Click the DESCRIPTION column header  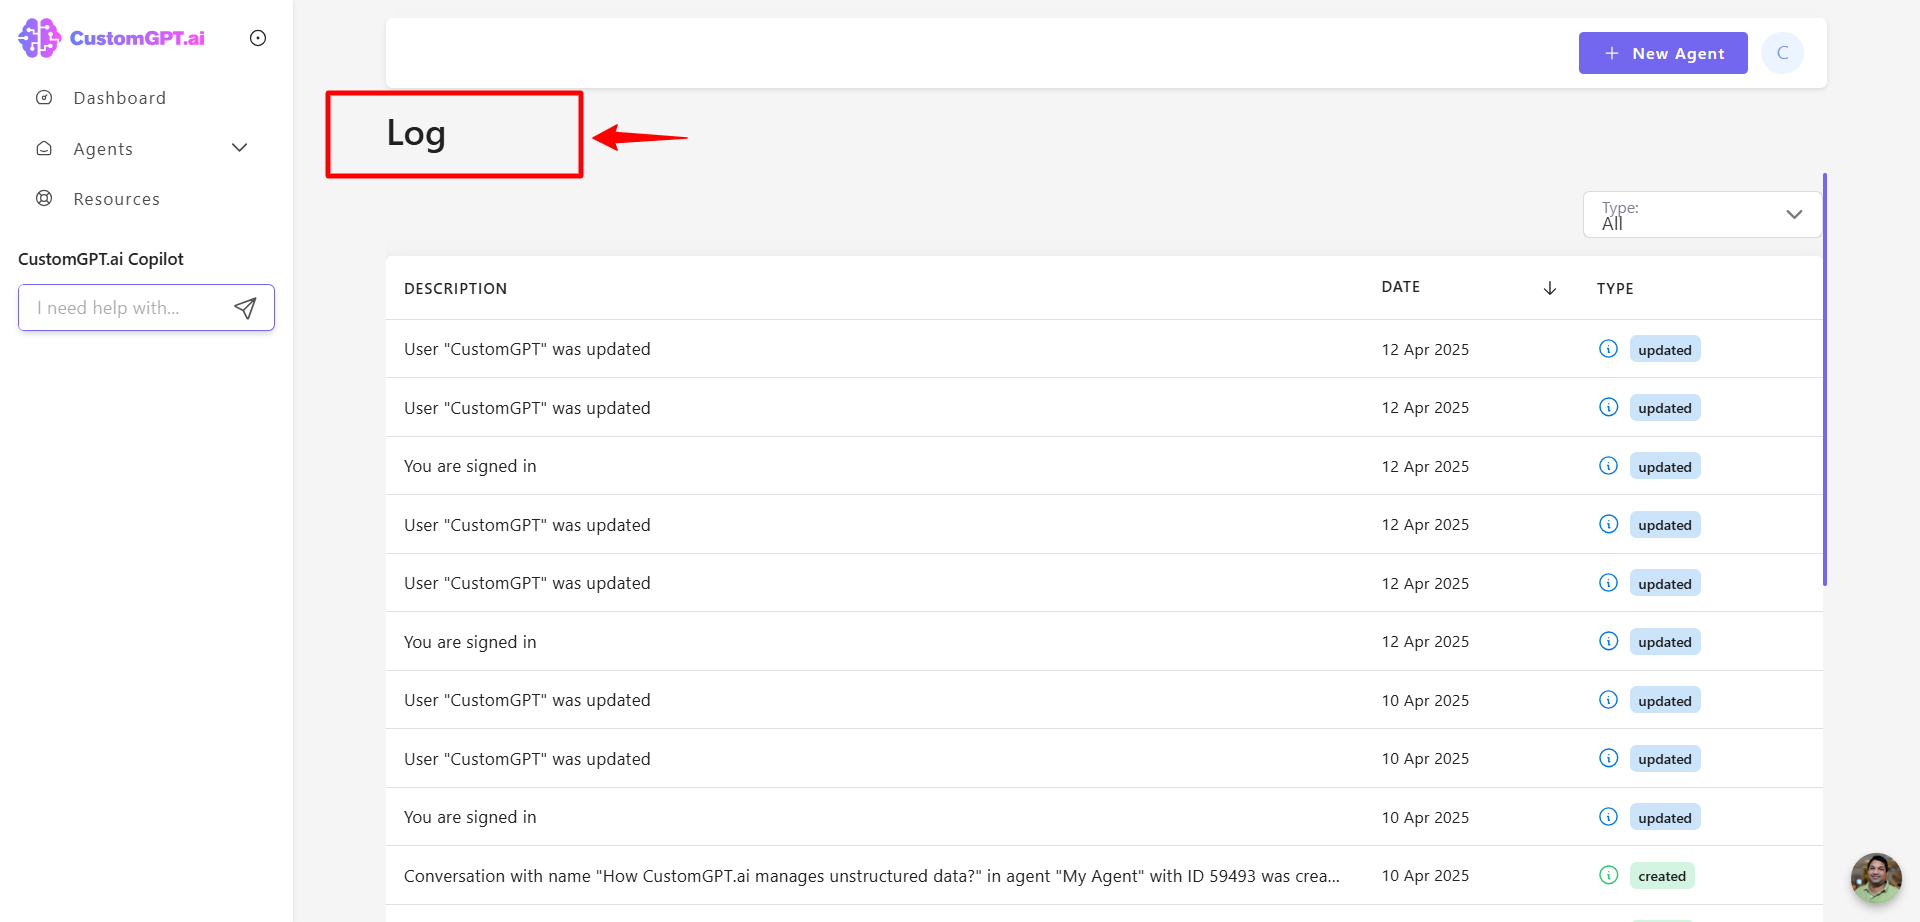coord(455,289)
